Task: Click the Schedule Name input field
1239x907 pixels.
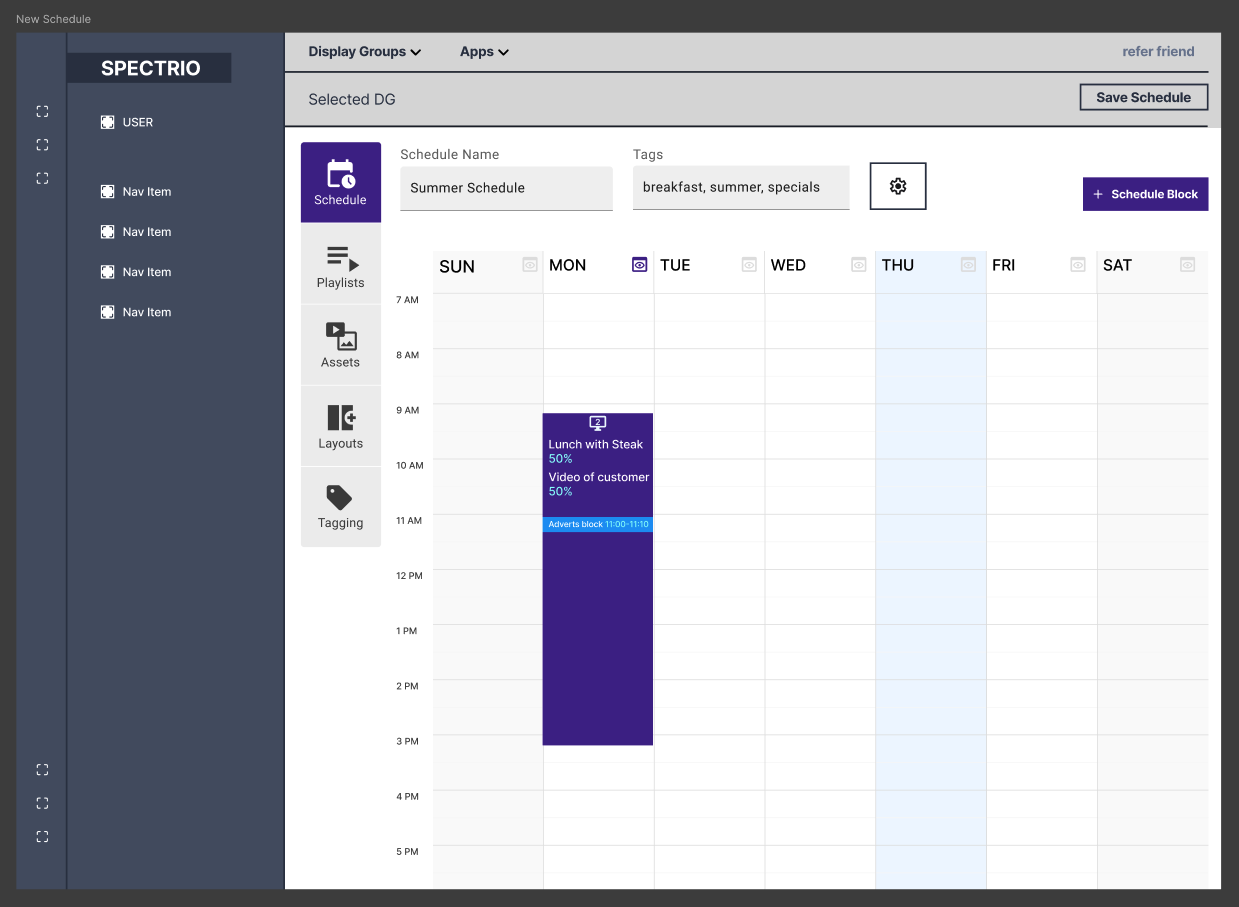Action: point(506,188)
